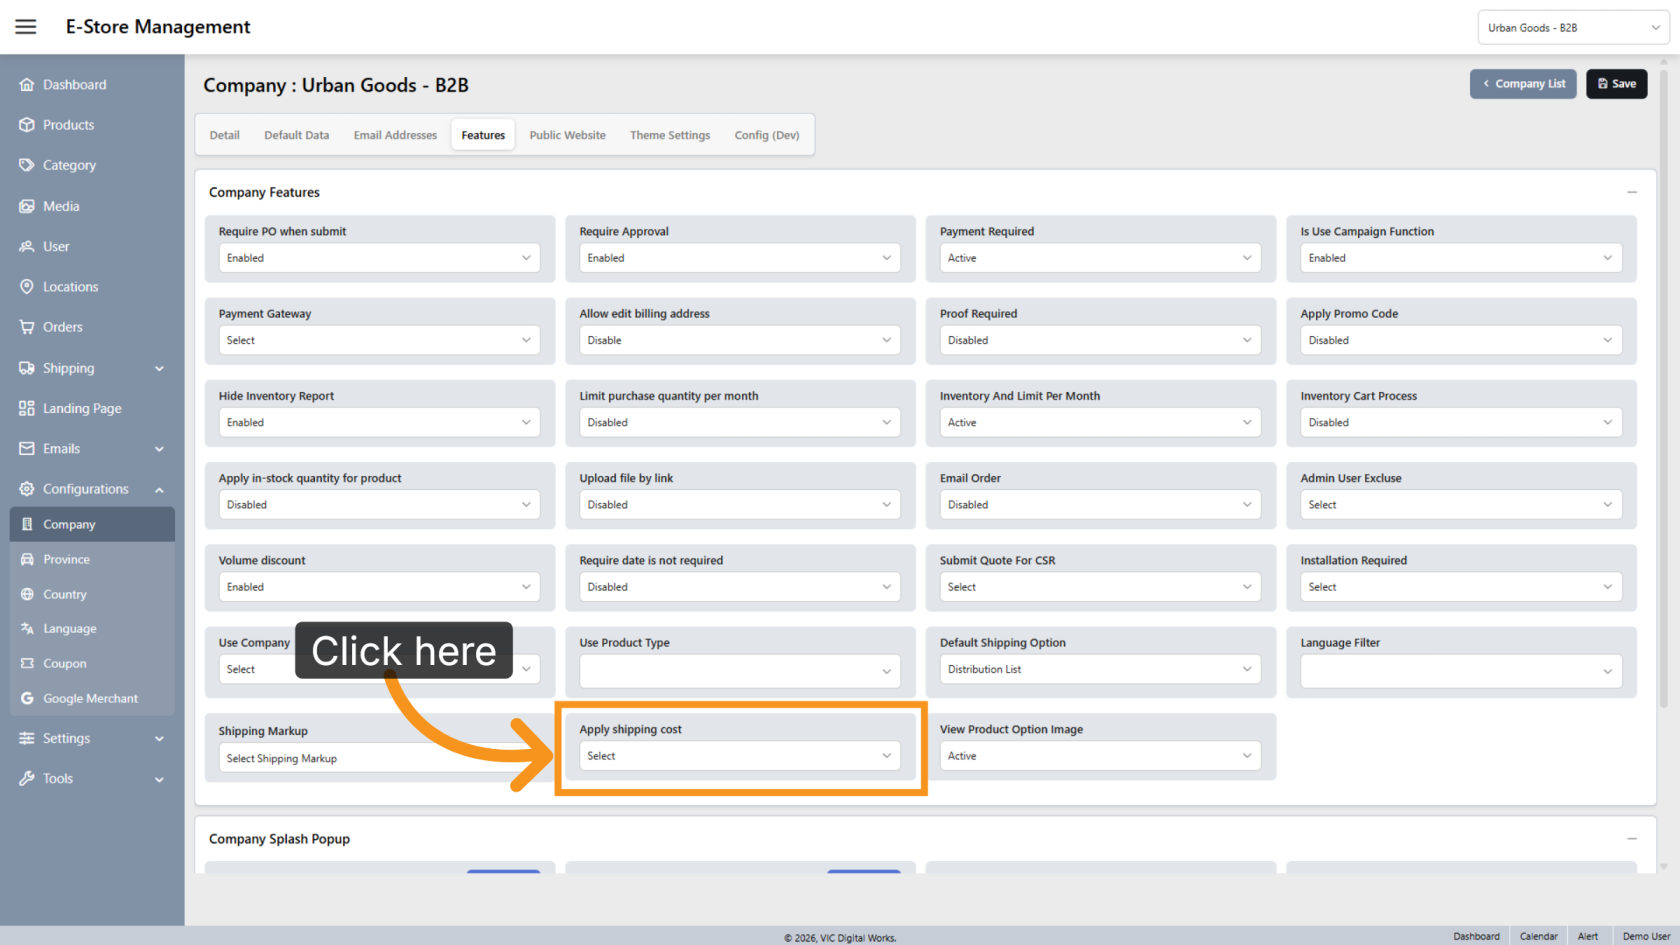Image resolution: width=1680 pixels, height=945 pixels.
Task: Click the Calendar link in the footer
Action: 1538,936
